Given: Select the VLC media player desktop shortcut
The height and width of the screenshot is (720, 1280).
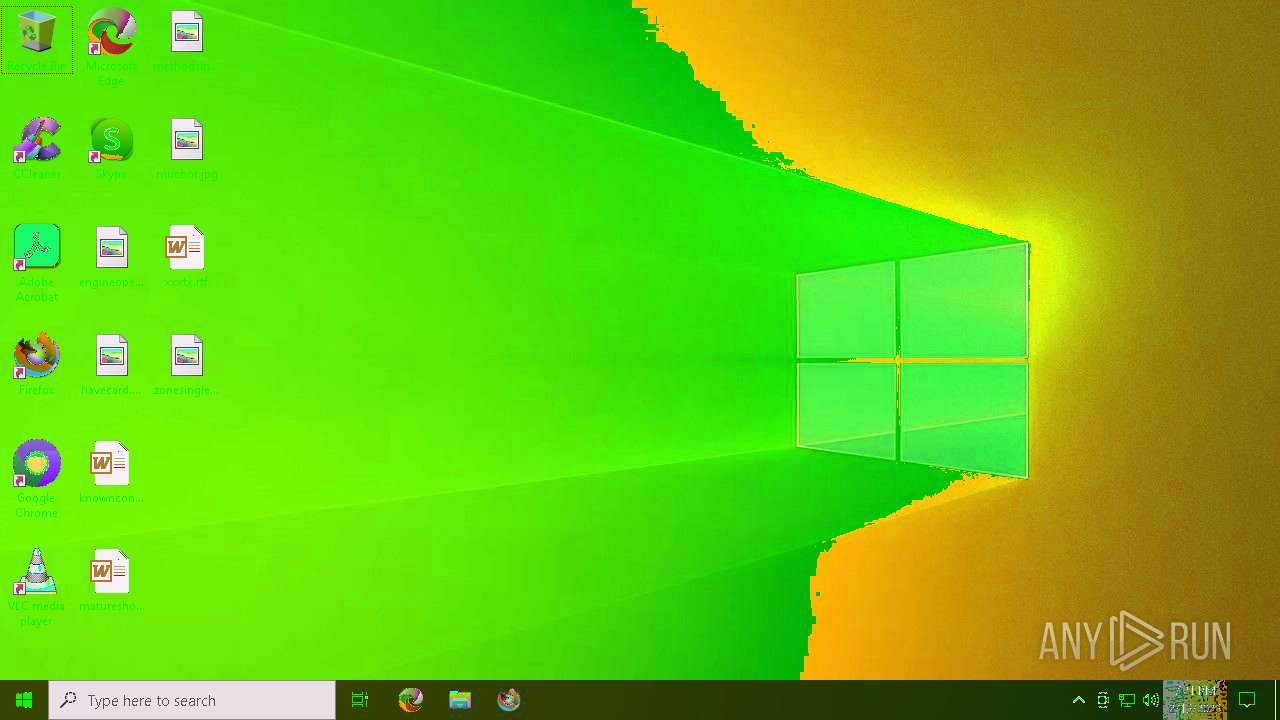Looking at the screenshot, I should (37, 587).
